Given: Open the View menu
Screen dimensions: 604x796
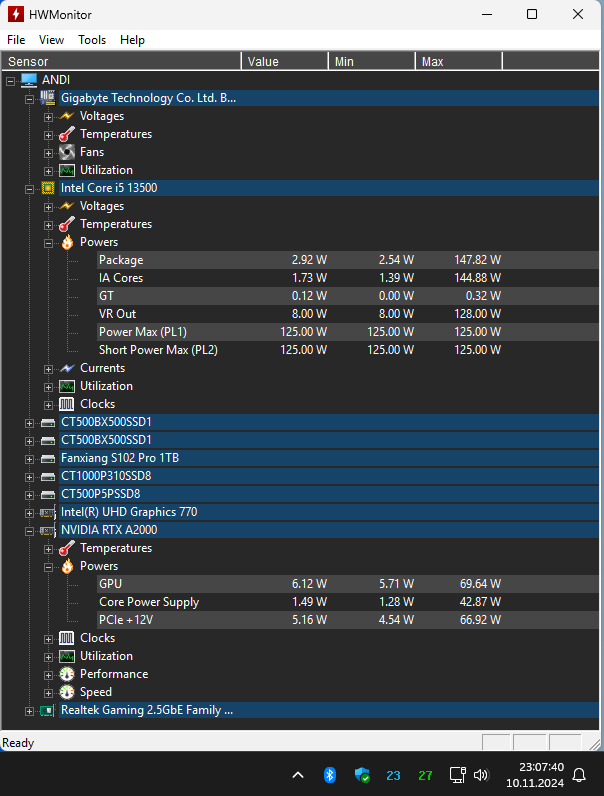Looking at the screenshot, I should click(51, 40).
